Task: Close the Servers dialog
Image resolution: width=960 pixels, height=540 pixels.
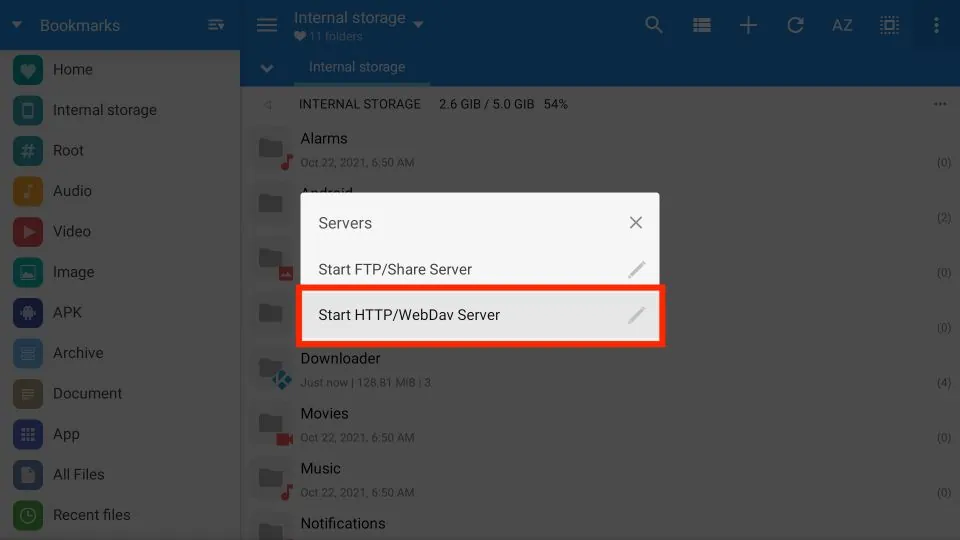Action: click(636, 223)
